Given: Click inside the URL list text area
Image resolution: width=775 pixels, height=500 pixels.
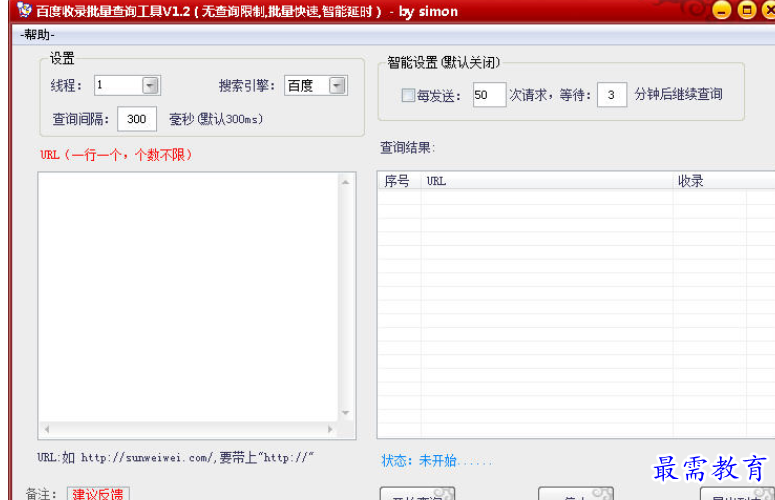Looking at the screenshot, I should point(188,296).
